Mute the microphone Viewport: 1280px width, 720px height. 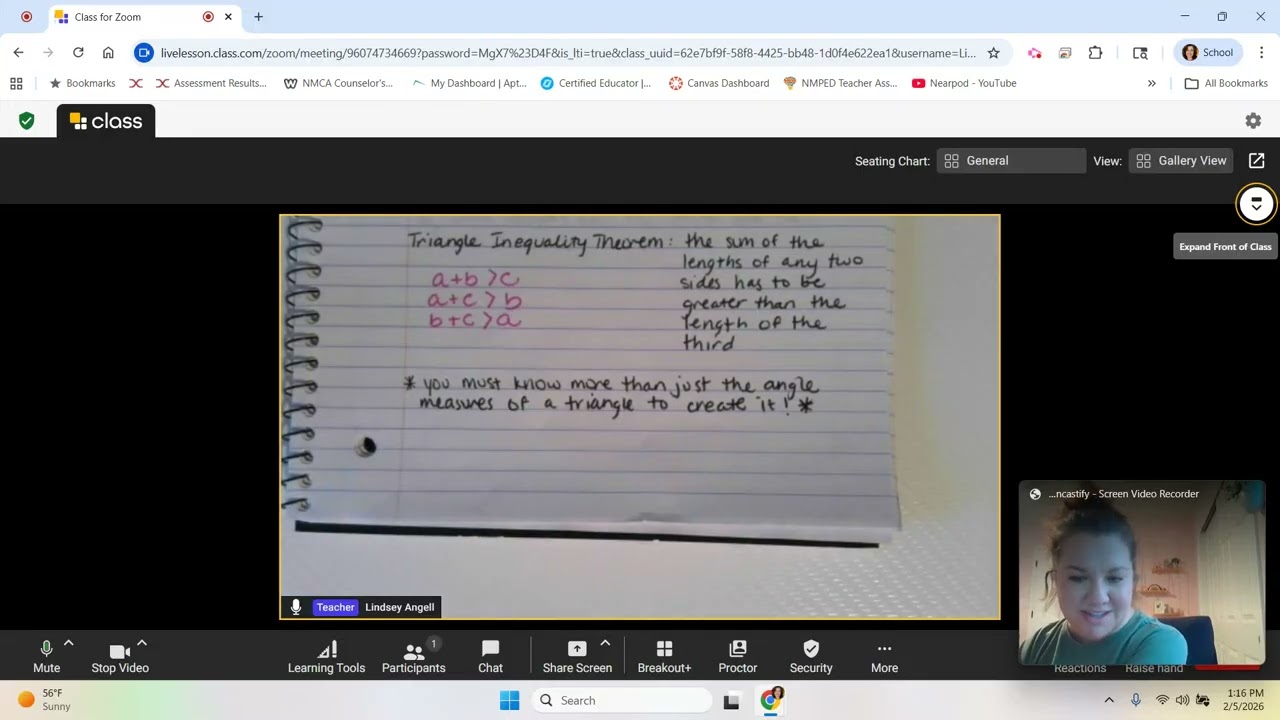tap(46, 656)
